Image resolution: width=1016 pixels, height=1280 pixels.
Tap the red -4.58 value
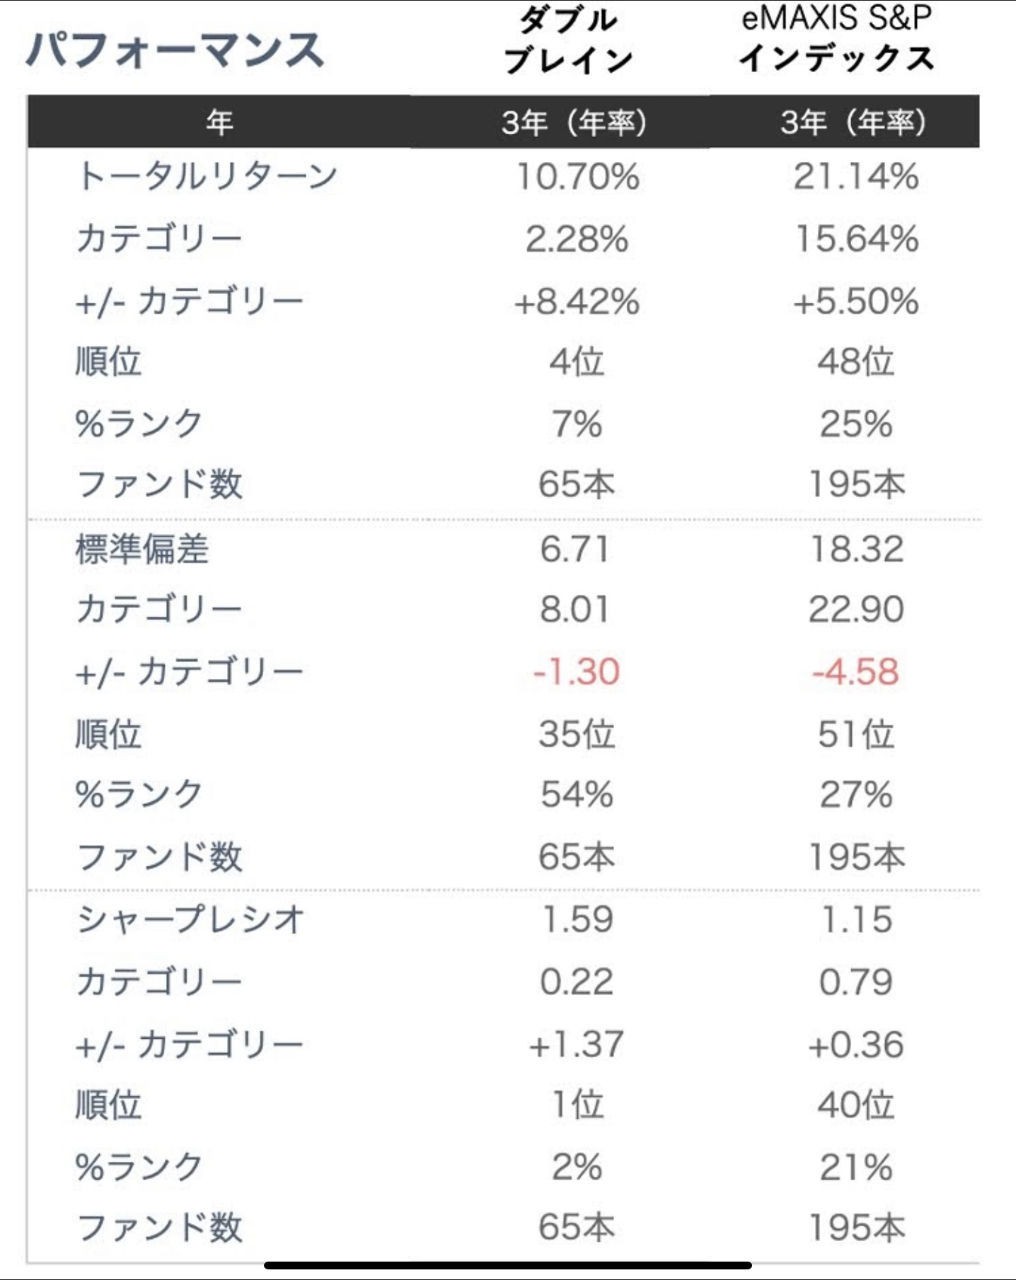click(x=856, y=671)
